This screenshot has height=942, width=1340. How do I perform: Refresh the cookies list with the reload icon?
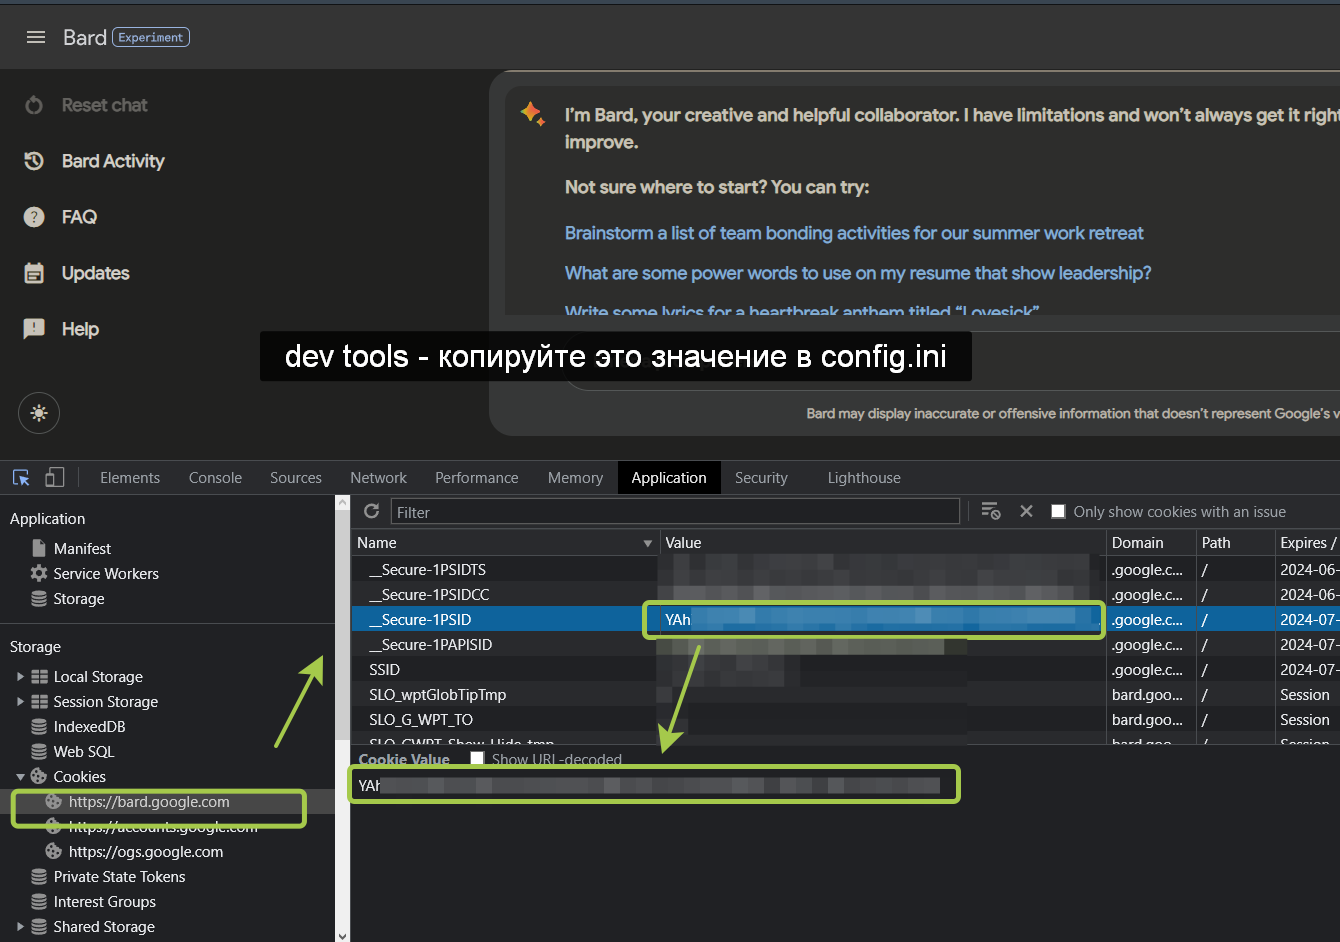(371, 511)
